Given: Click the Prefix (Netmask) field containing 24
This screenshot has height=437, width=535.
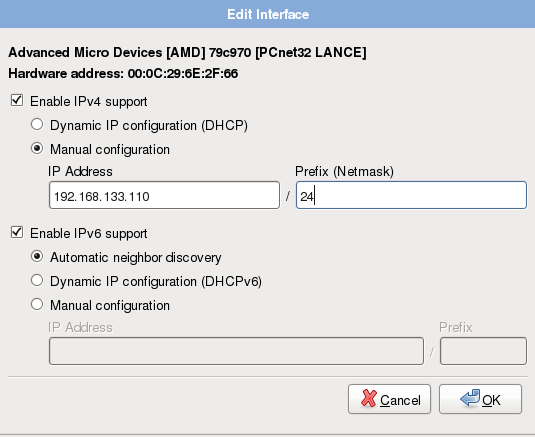Looking at the screenshot, I should pyautogui.click(x=411, y=195).
